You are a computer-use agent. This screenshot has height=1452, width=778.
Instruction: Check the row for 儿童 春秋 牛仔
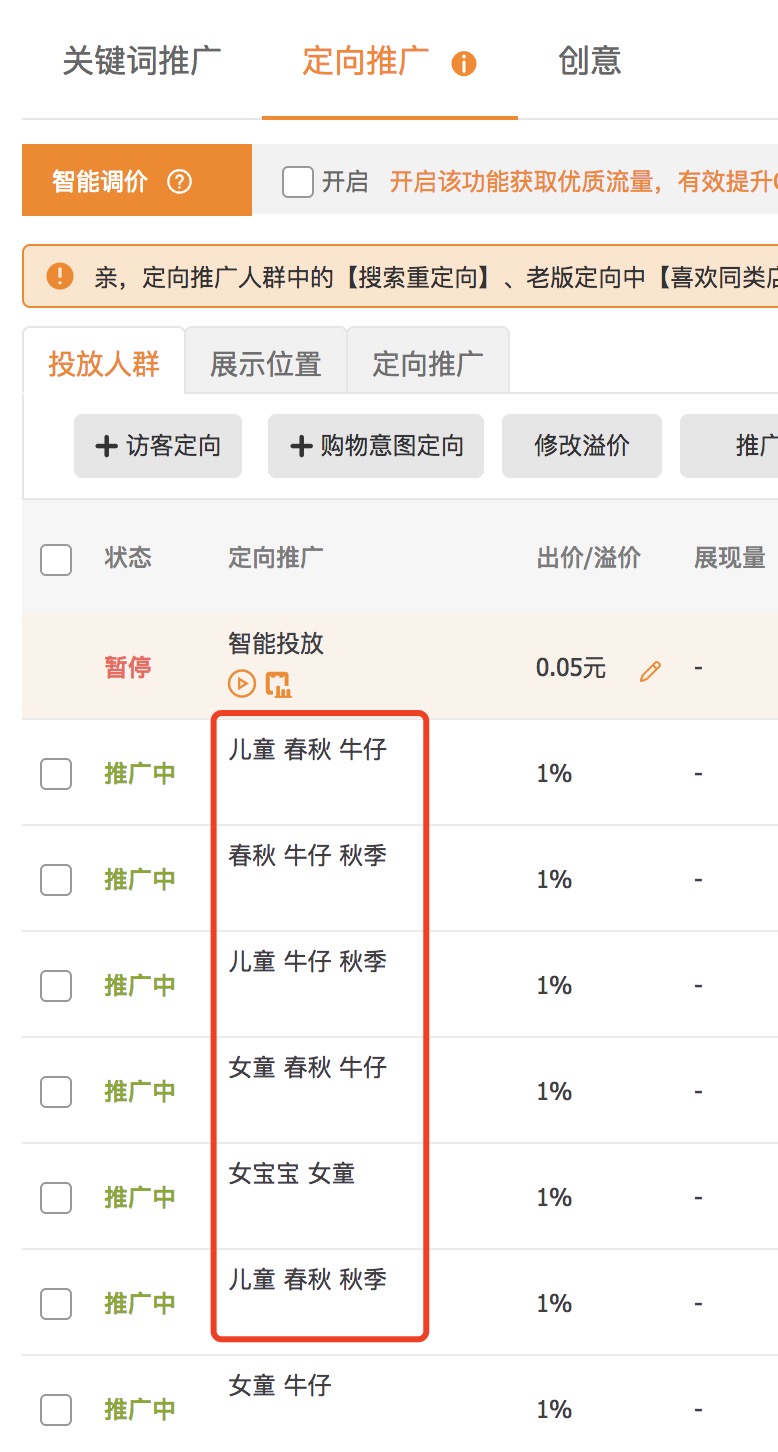click(x=55, y=773)
